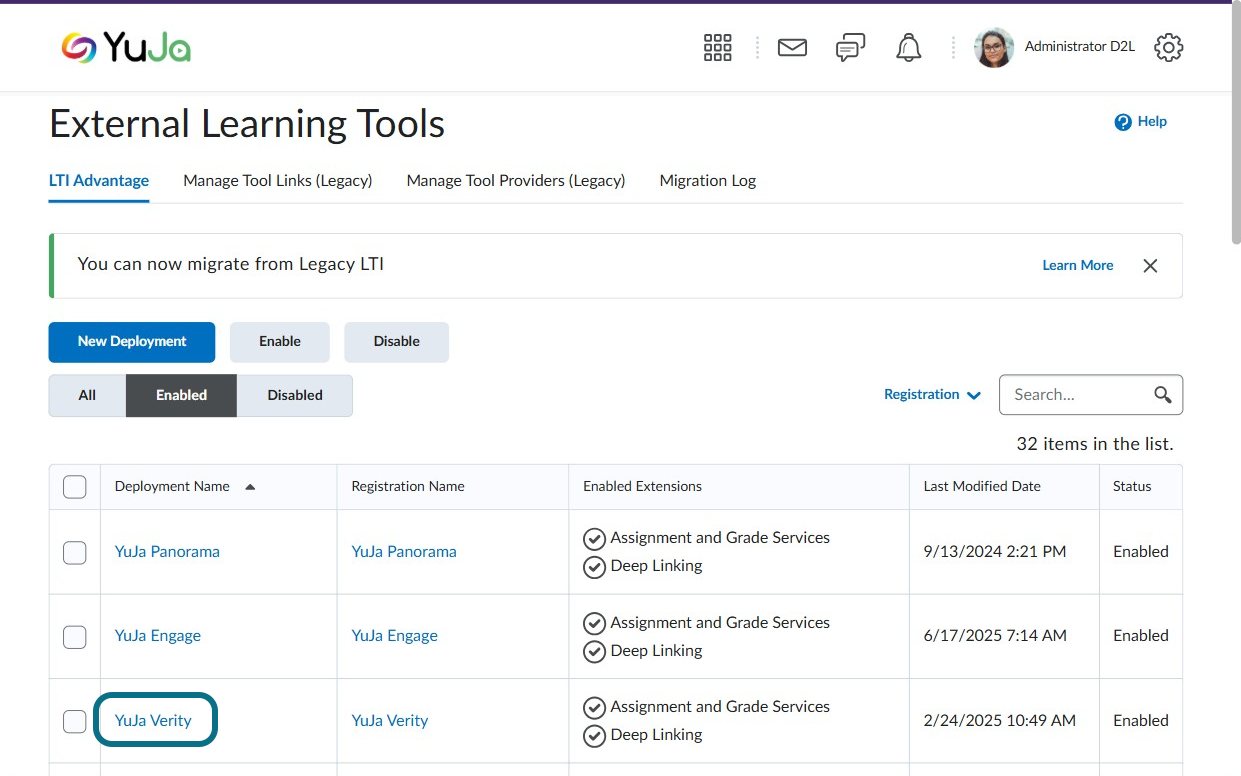Viewport: 1241px width, 776px height.
Task: Click the Disable button
Action: point(397,342)
